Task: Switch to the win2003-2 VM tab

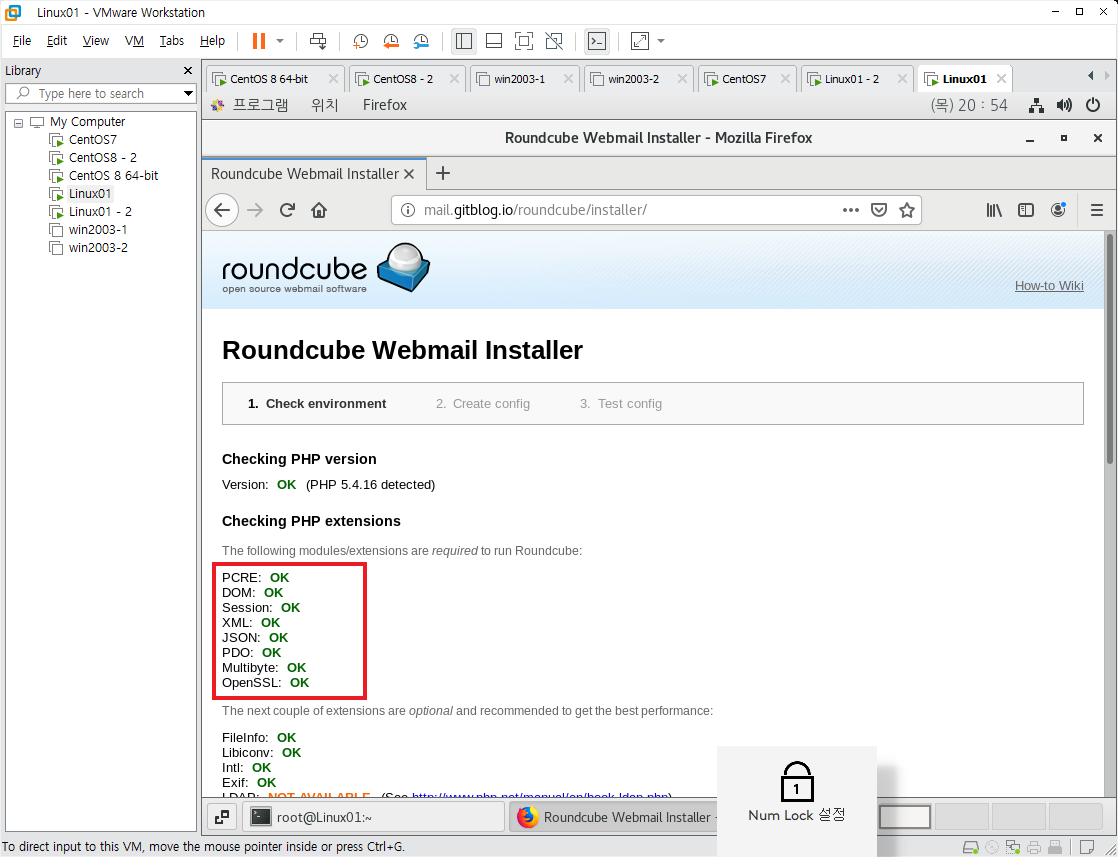Action: pos(633,79)
